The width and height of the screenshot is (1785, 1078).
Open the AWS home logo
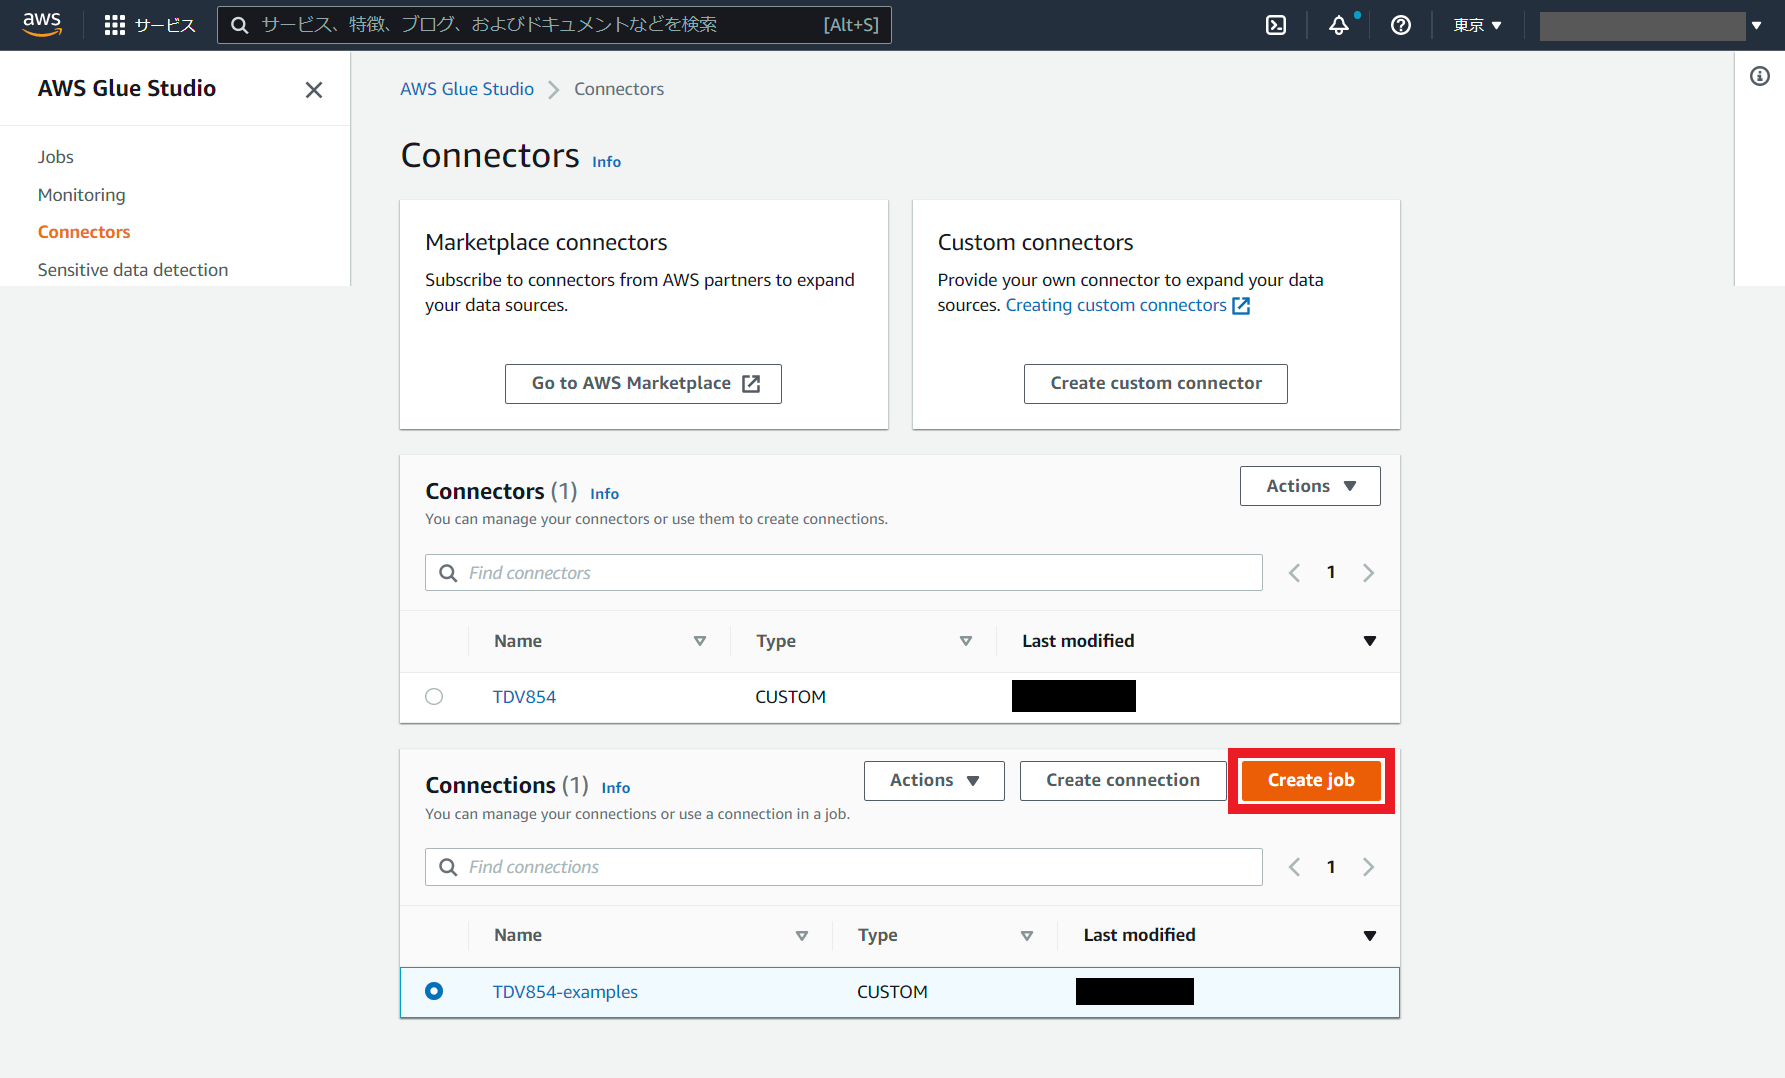tap(42, 24)
